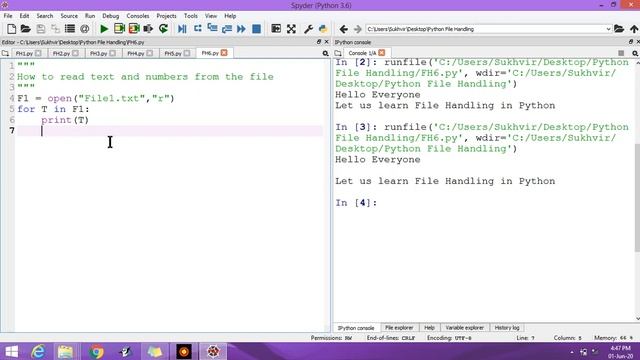Open the editor pane options menu
Viewport: 640px width, 360px height.
(325, 53)
